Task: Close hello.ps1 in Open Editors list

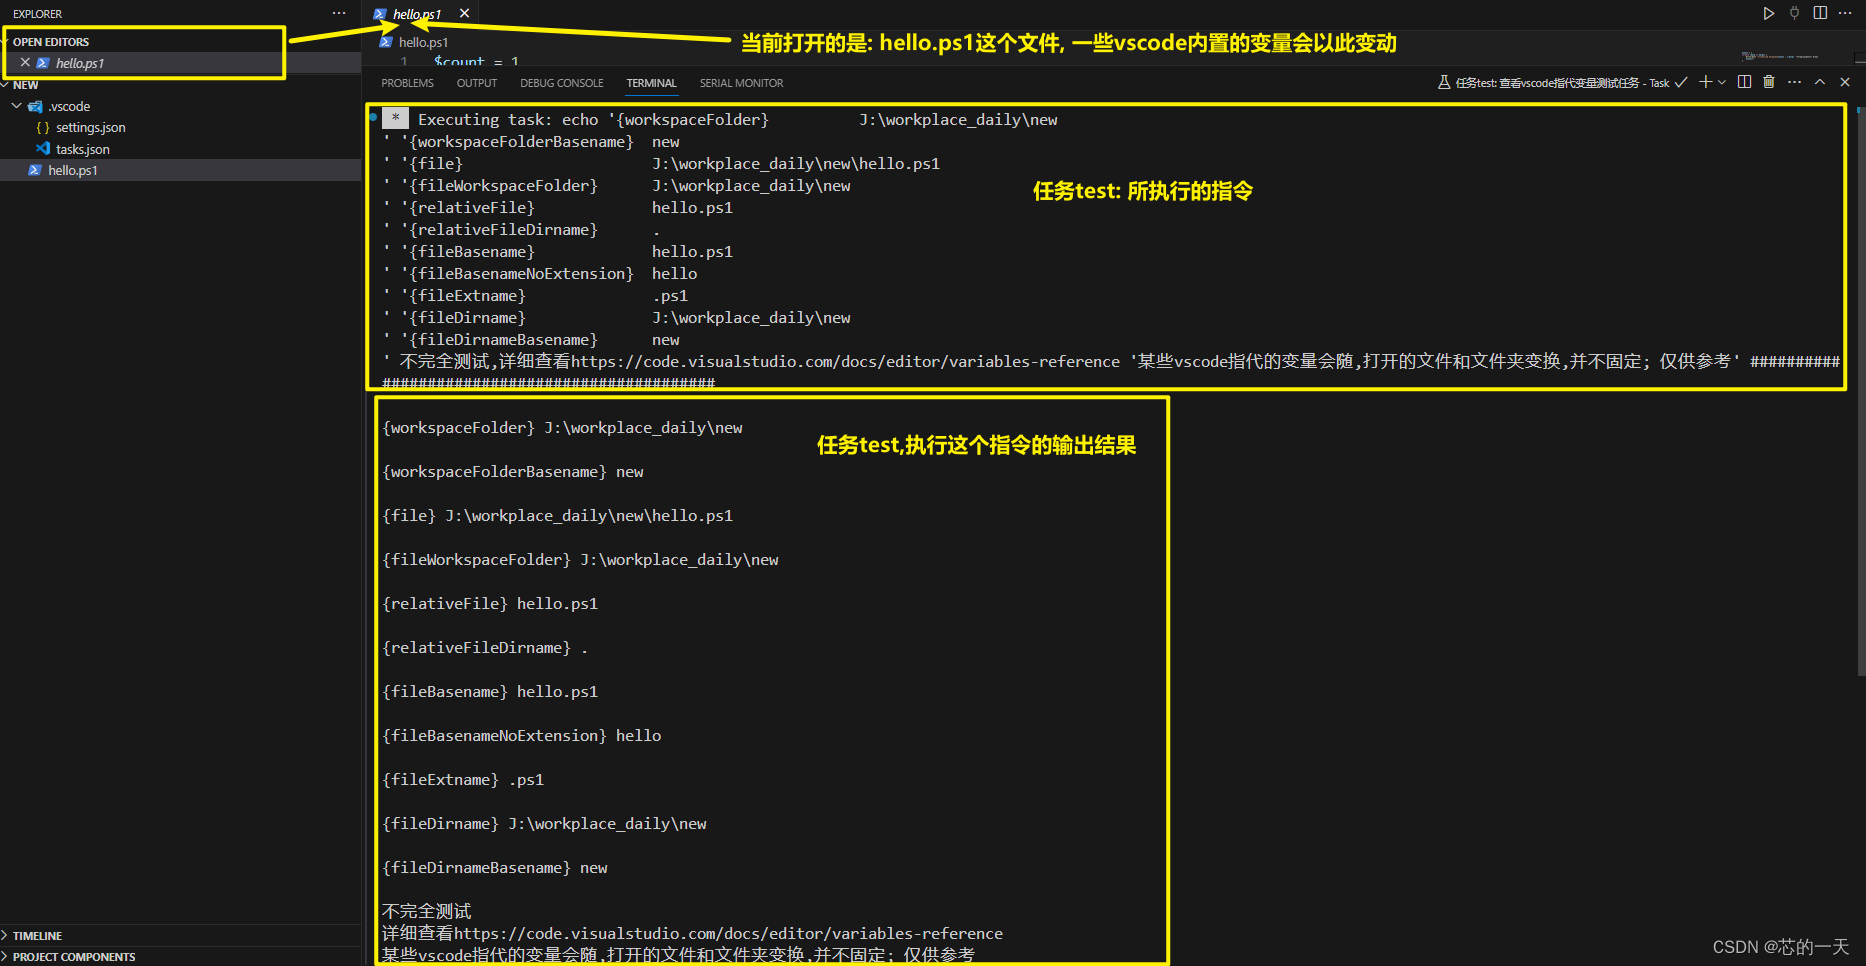Action: 25,62
